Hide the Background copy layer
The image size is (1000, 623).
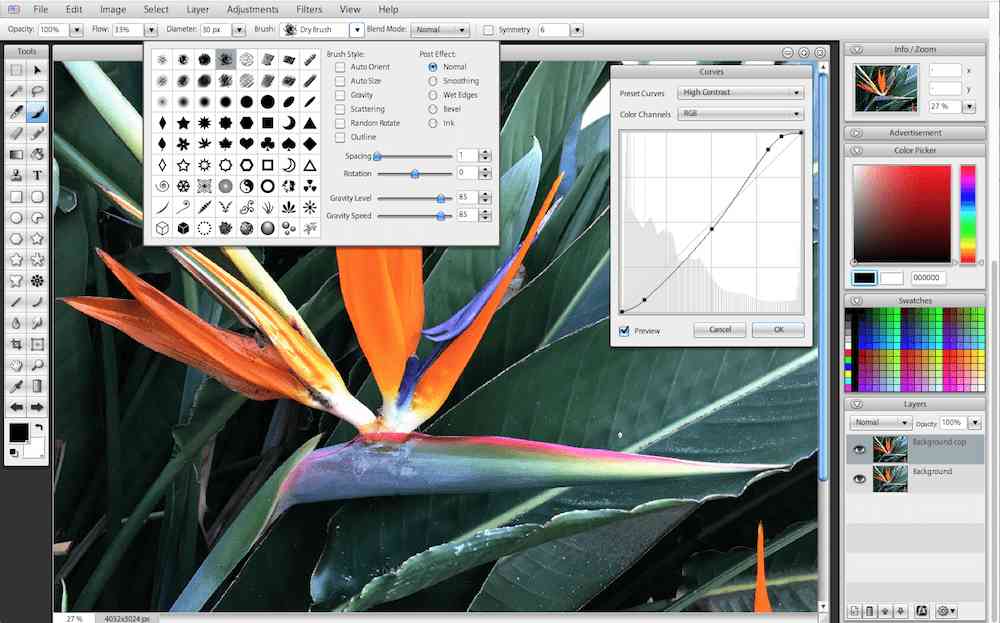(859, 450)
